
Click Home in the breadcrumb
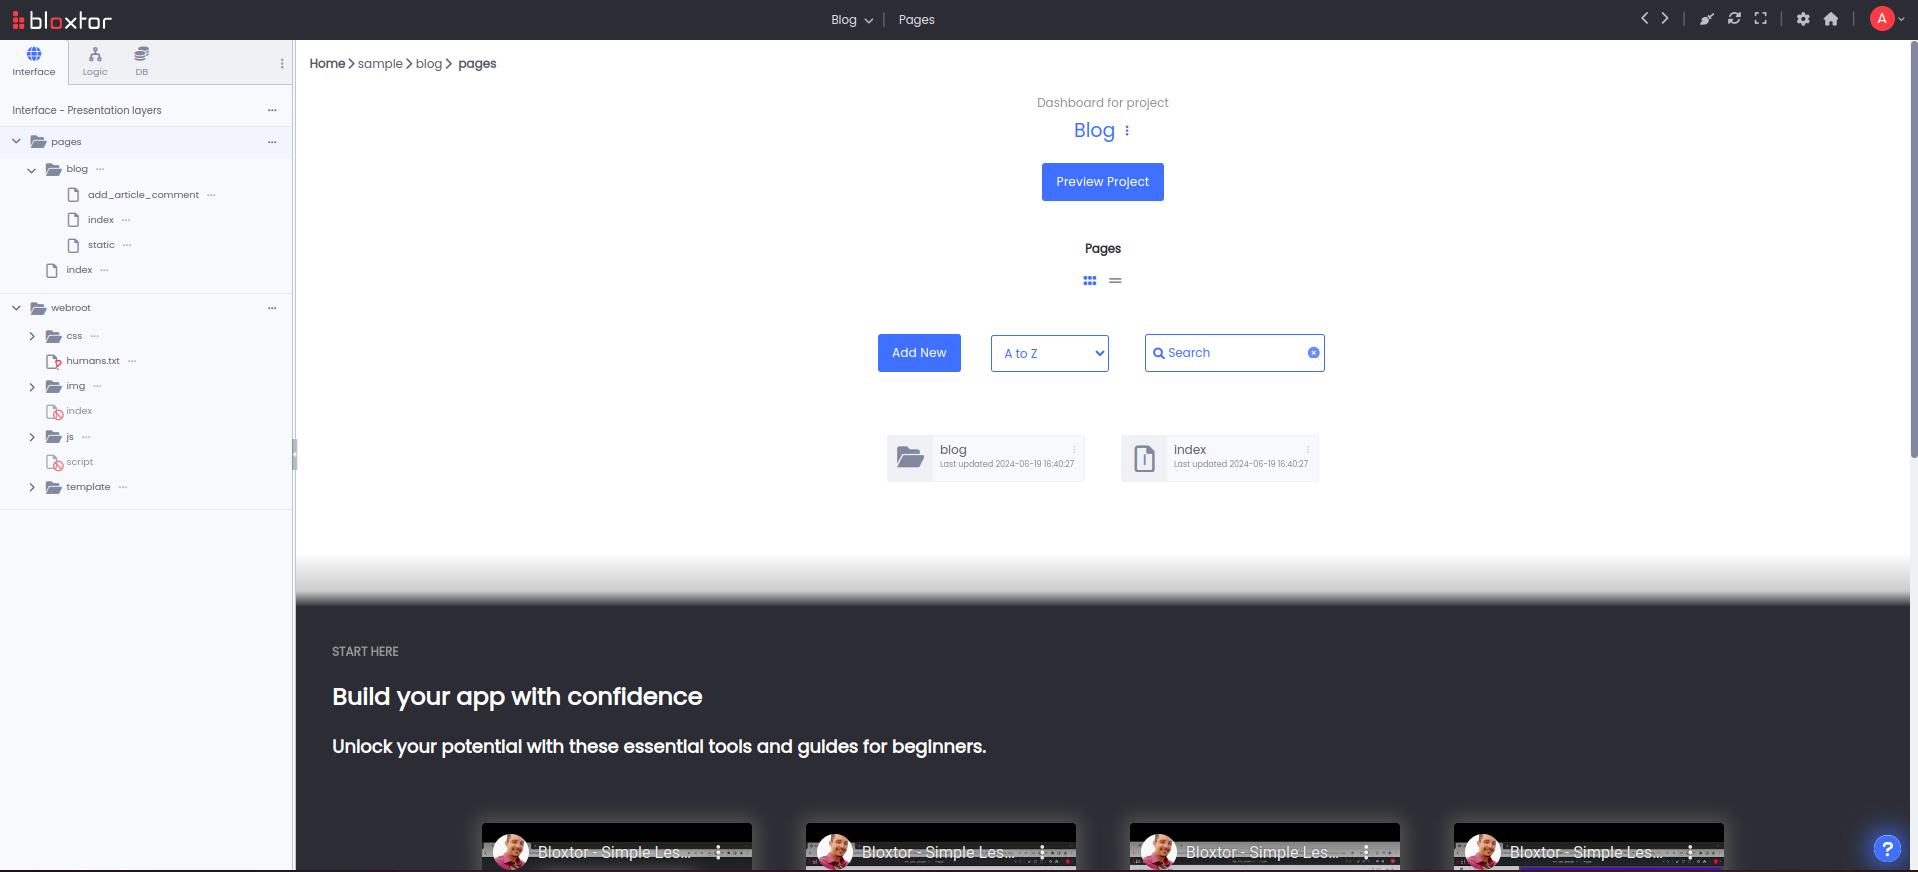coord(327,63)
